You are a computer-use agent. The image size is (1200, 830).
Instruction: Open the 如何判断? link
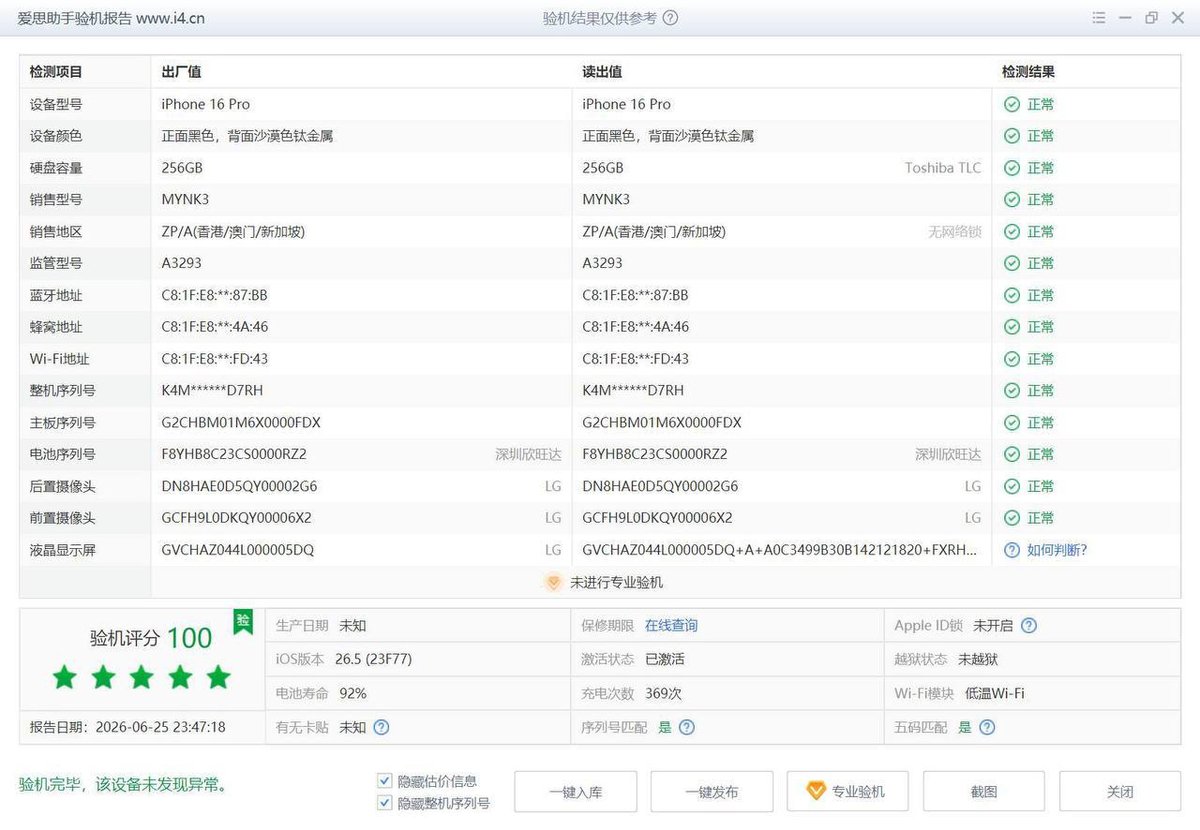coord(1057,550)
